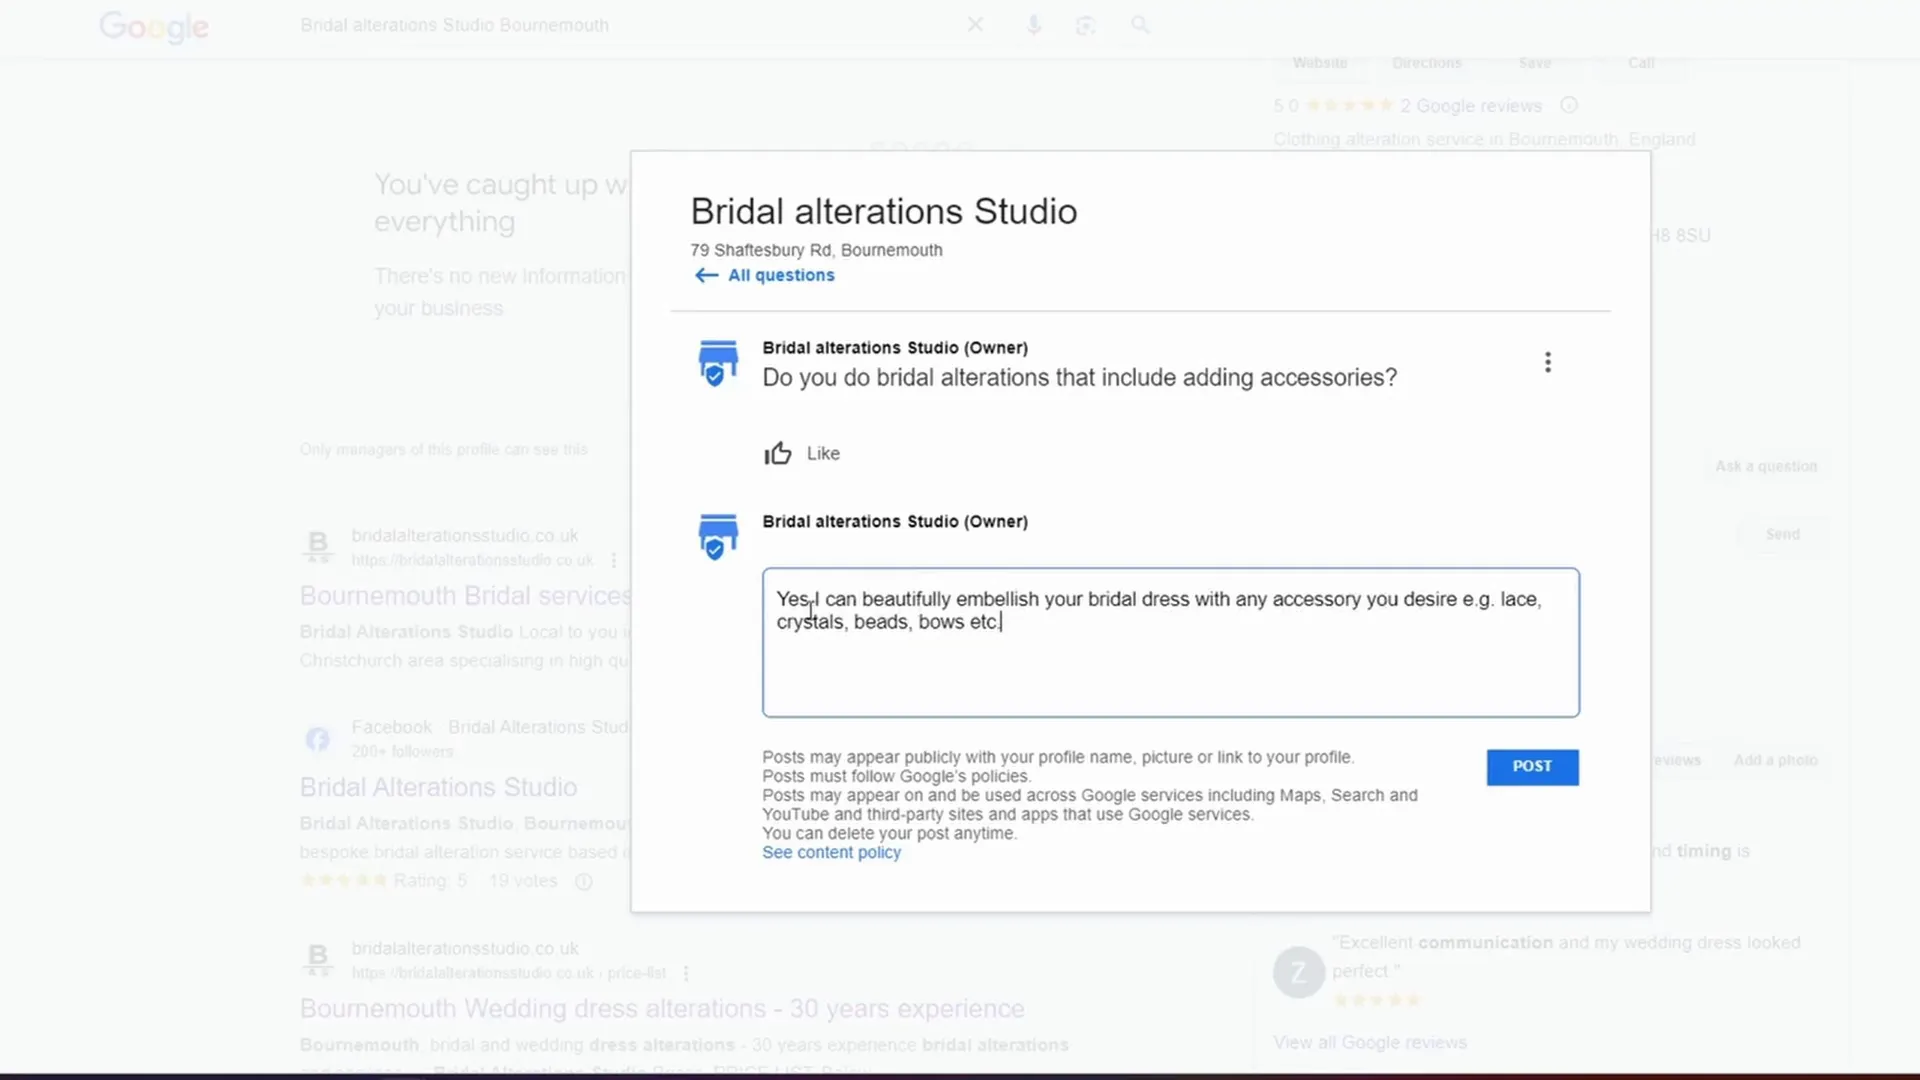Image resolution: width=1920 pixels, height=1080 pixels.
Task: Open the three-dot menu beside the question
Action: [x=1547, y=362]
